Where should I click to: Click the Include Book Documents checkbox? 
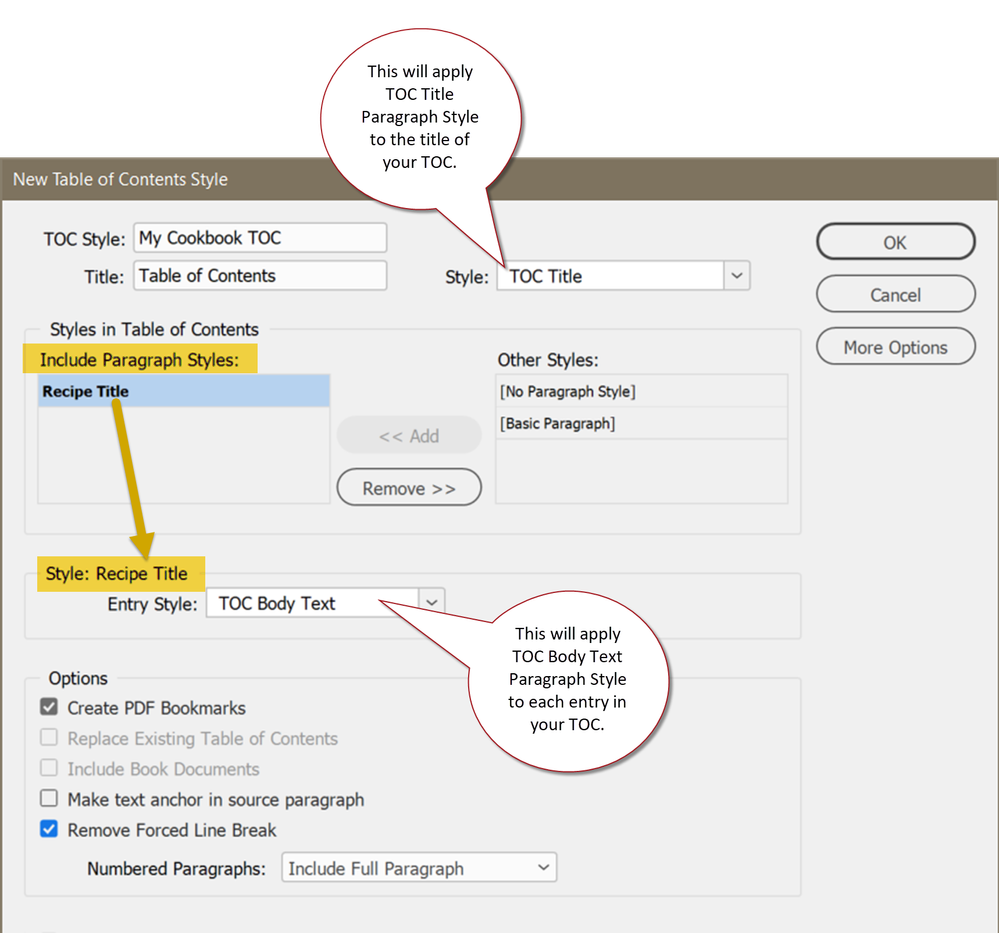(48, 769)
